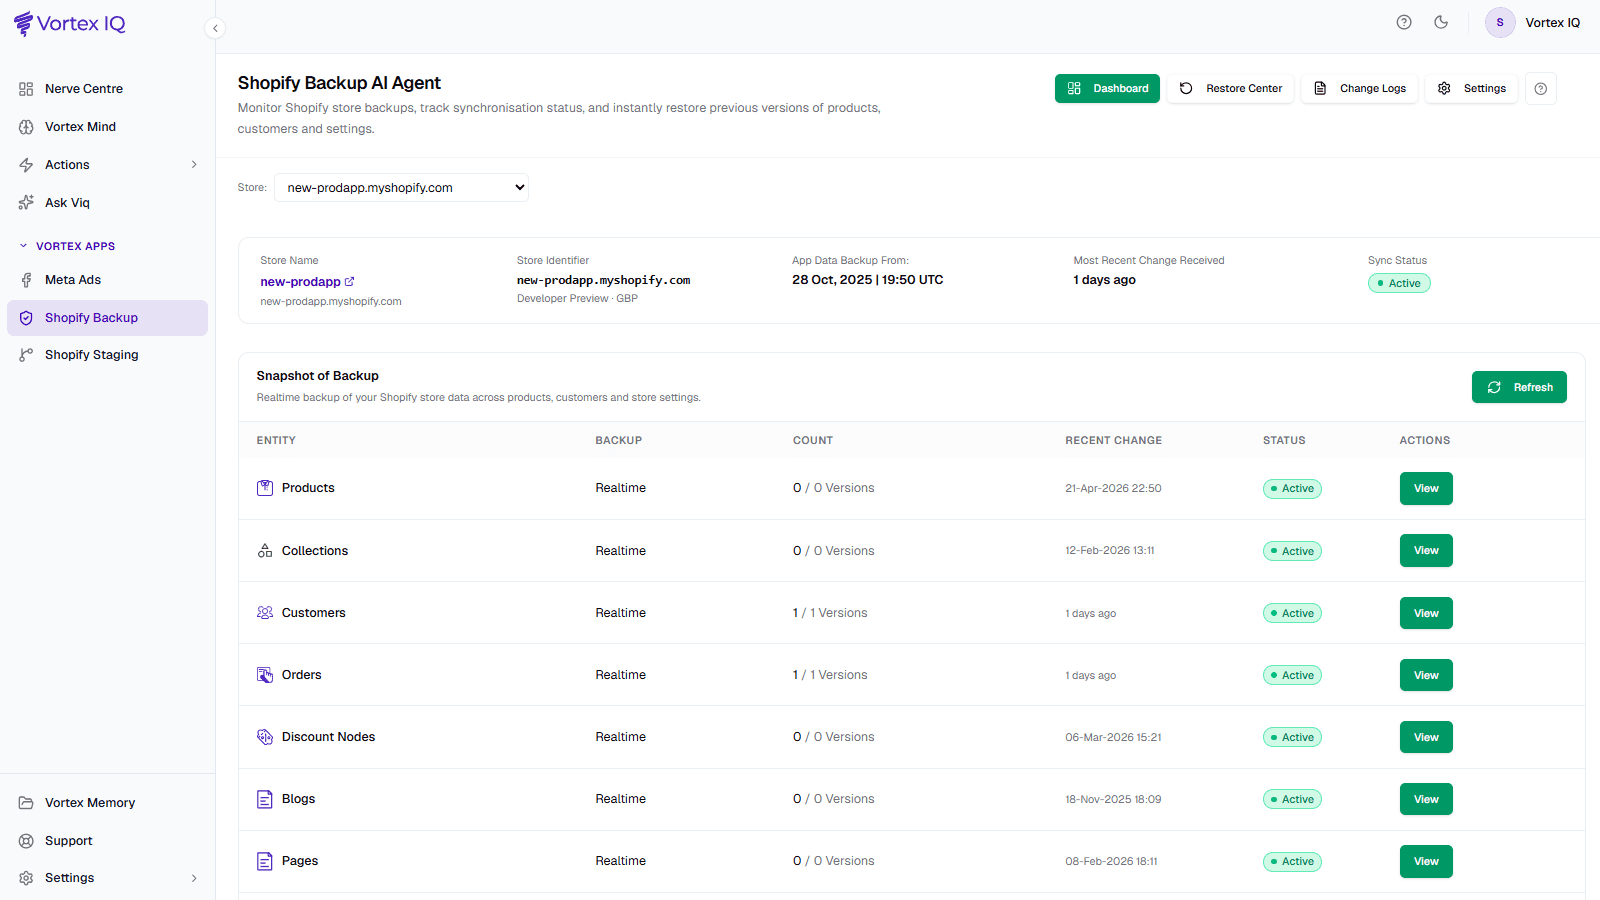This screenshot has width=1600, height=900.
Task: Toggle dark mode moon icon
Action: coord(1441,22)
